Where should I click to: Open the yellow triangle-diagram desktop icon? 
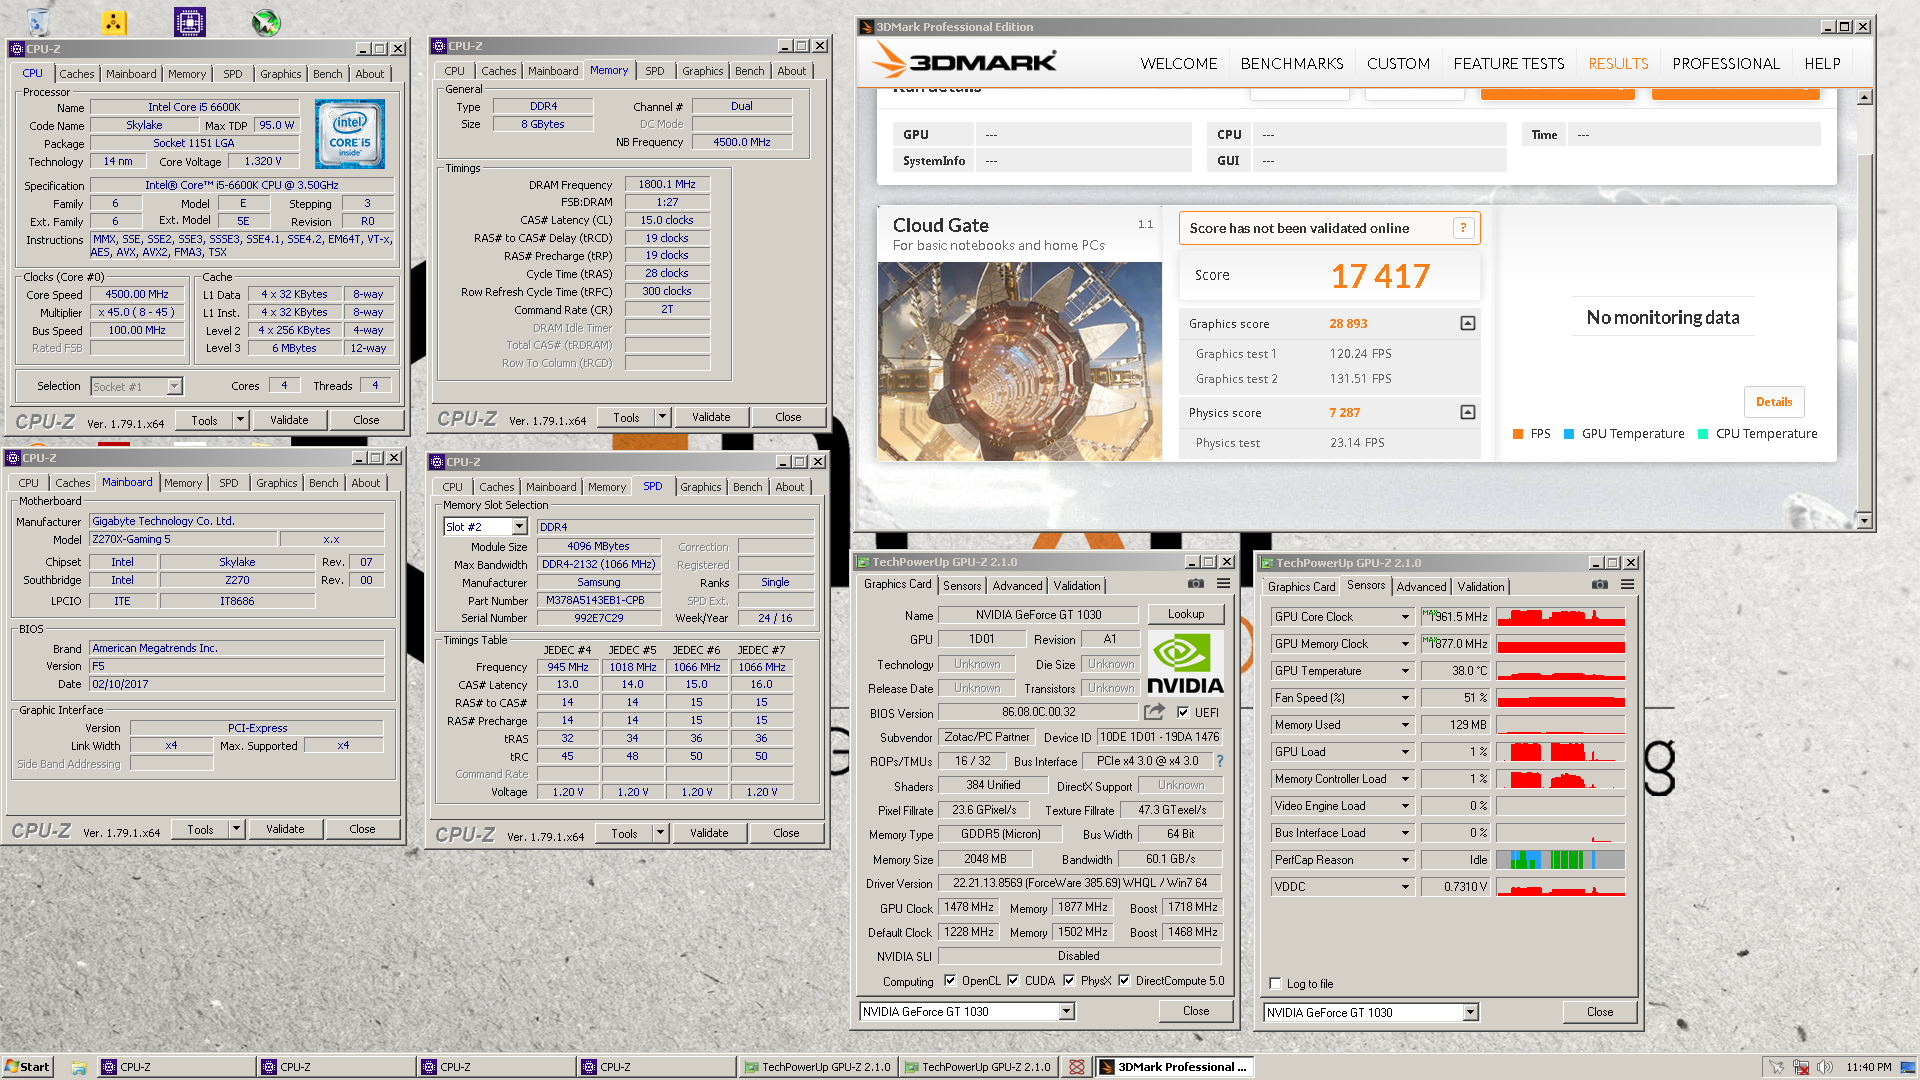pyautogui.click(x=113, y=21)
